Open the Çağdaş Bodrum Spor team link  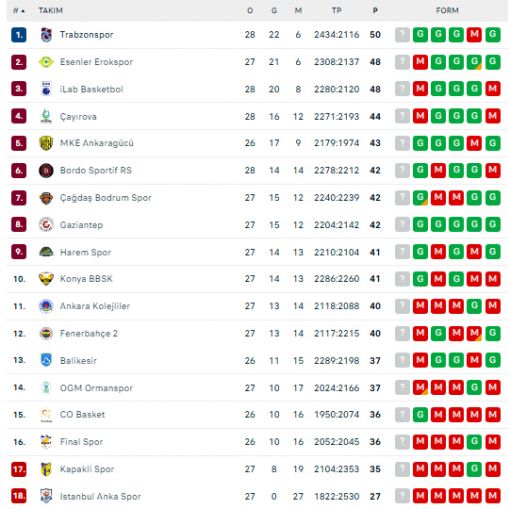(x=106, y=198)
